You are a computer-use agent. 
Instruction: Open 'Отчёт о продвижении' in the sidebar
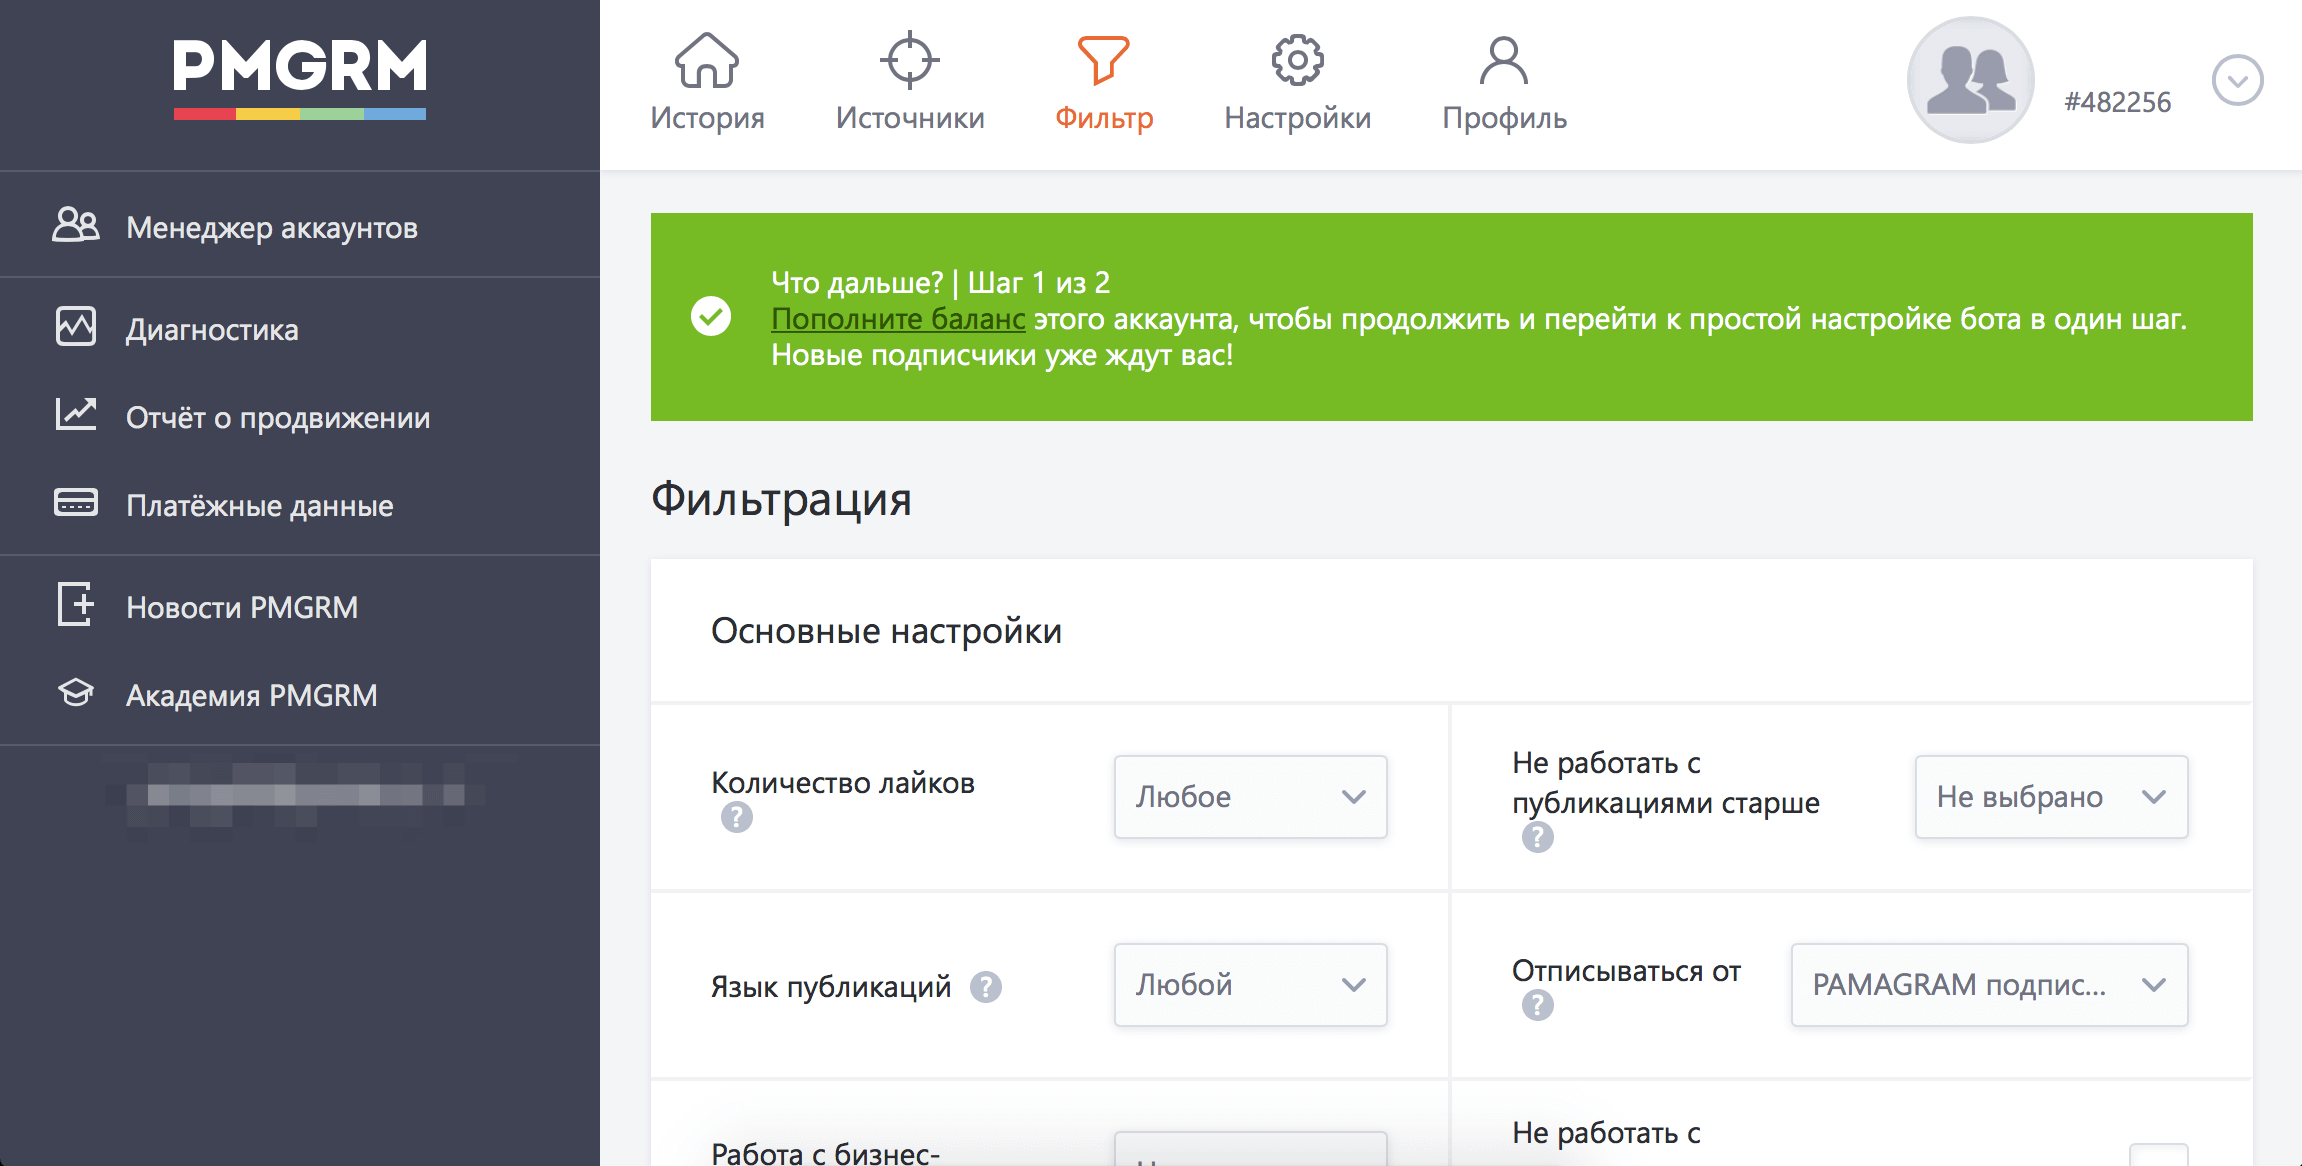277,417
